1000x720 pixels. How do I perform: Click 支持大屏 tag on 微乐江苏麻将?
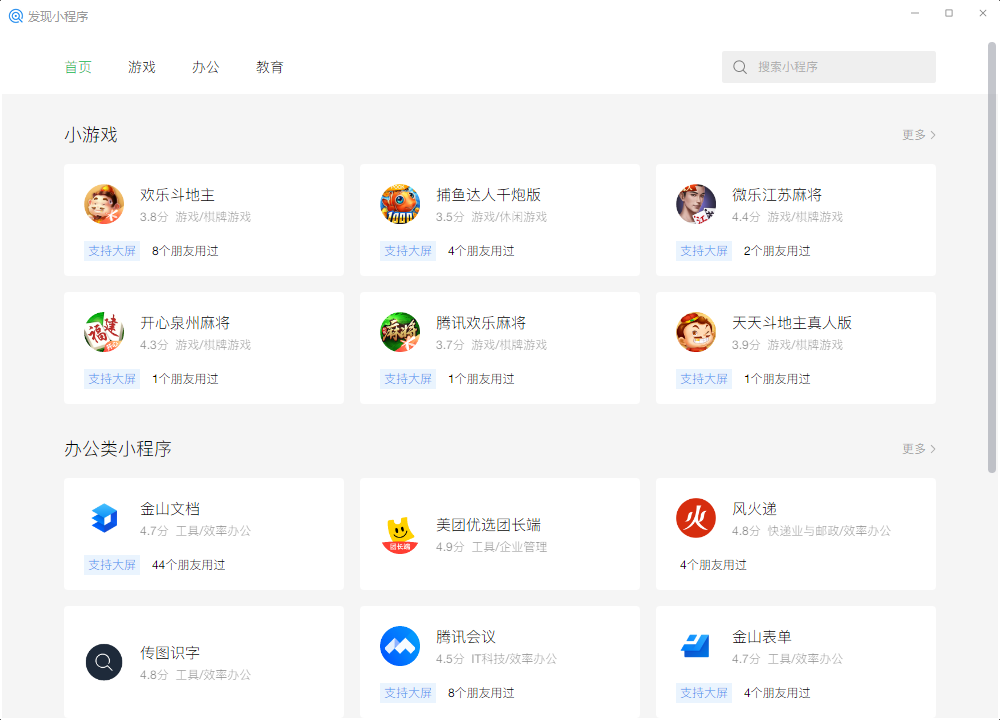tap(703, 251)
